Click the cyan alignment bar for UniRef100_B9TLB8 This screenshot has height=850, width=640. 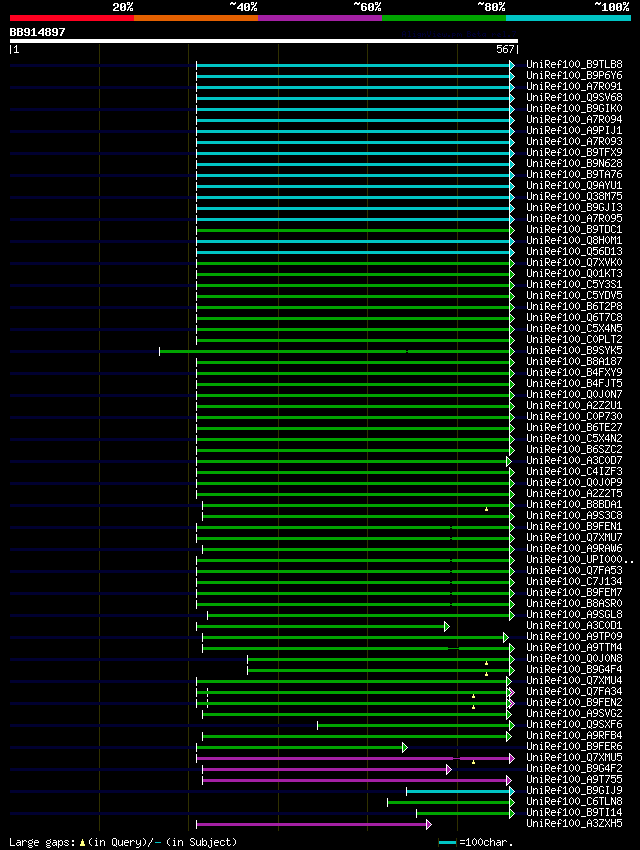click(x=353, y=66)
